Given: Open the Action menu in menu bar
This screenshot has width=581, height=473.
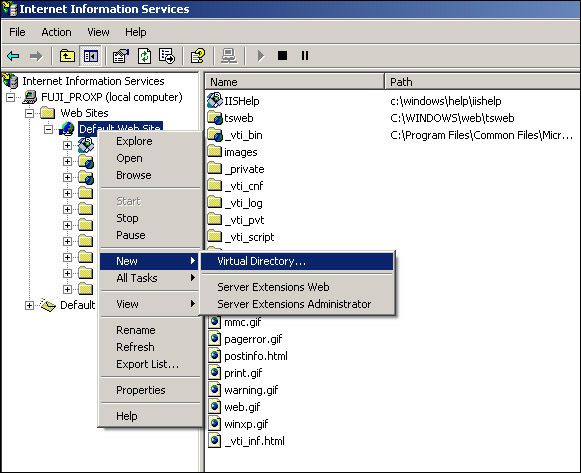Looking at the screenshot, I should pyautogui.click(x=56, y=32).
